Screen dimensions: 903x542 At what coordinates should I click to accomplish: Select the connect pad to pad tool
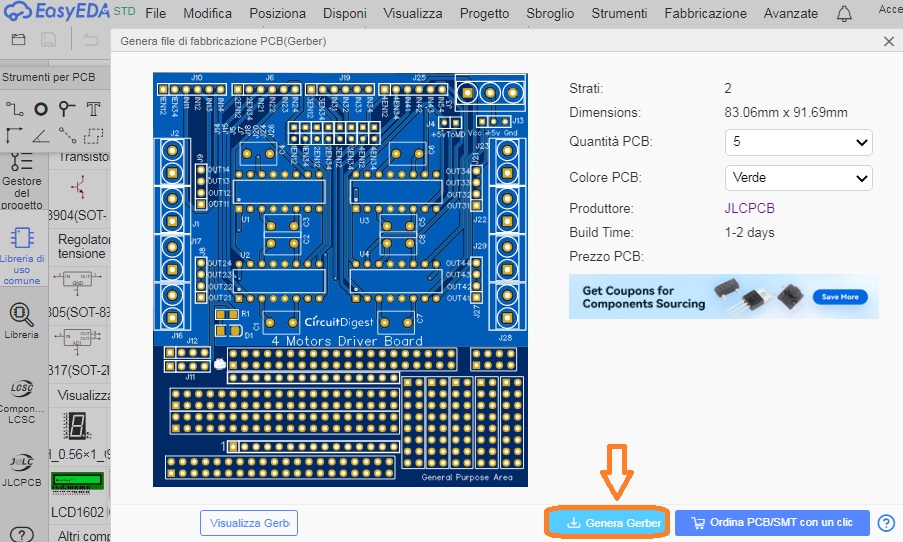click(67, 135)
